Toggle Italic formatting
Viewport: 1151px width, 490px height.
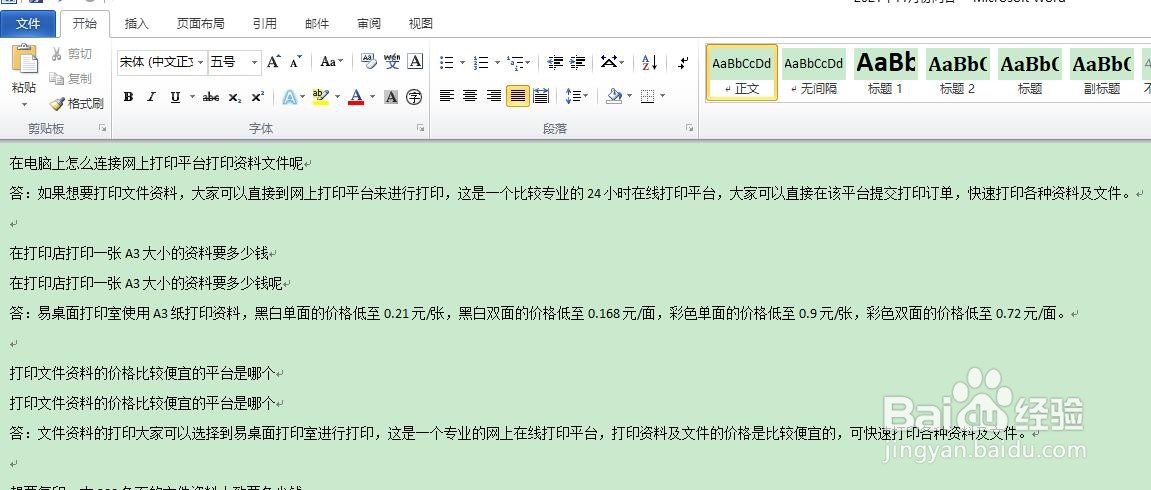(151, 97)
